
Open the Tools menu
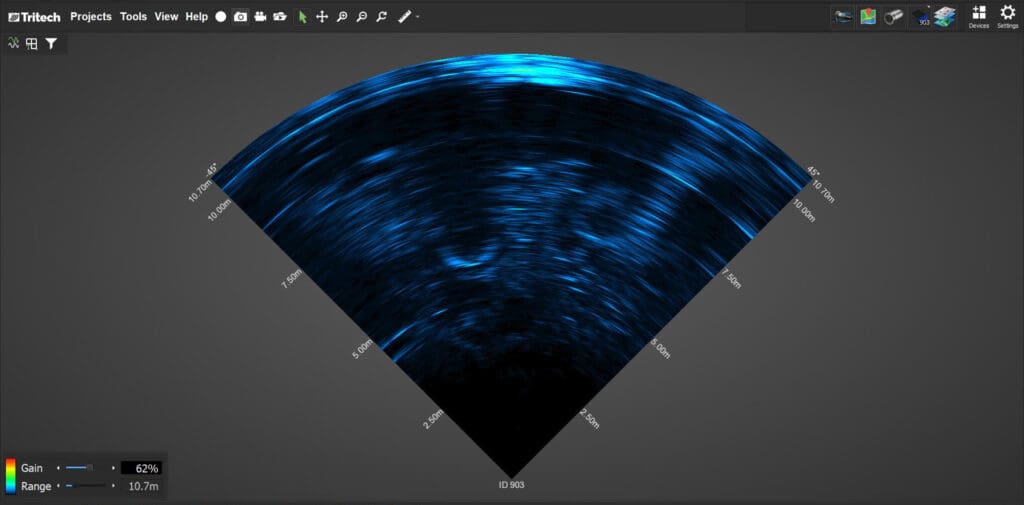pyautogui.click(x=133, y=17)
